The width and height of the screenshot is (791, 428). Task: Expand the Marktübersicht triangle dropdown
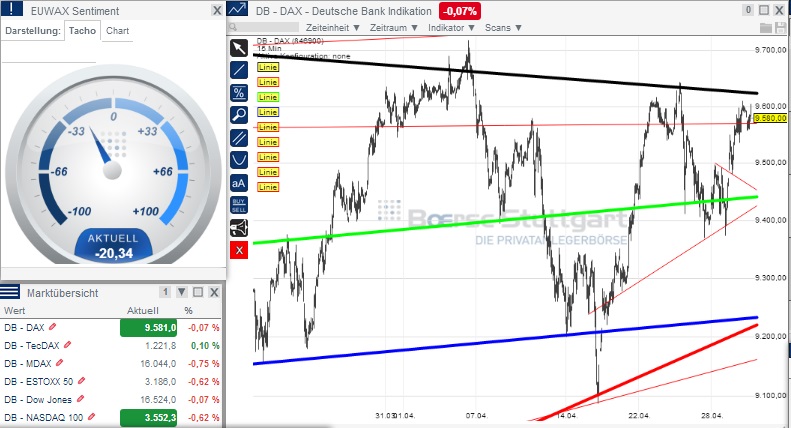point(182,292)
